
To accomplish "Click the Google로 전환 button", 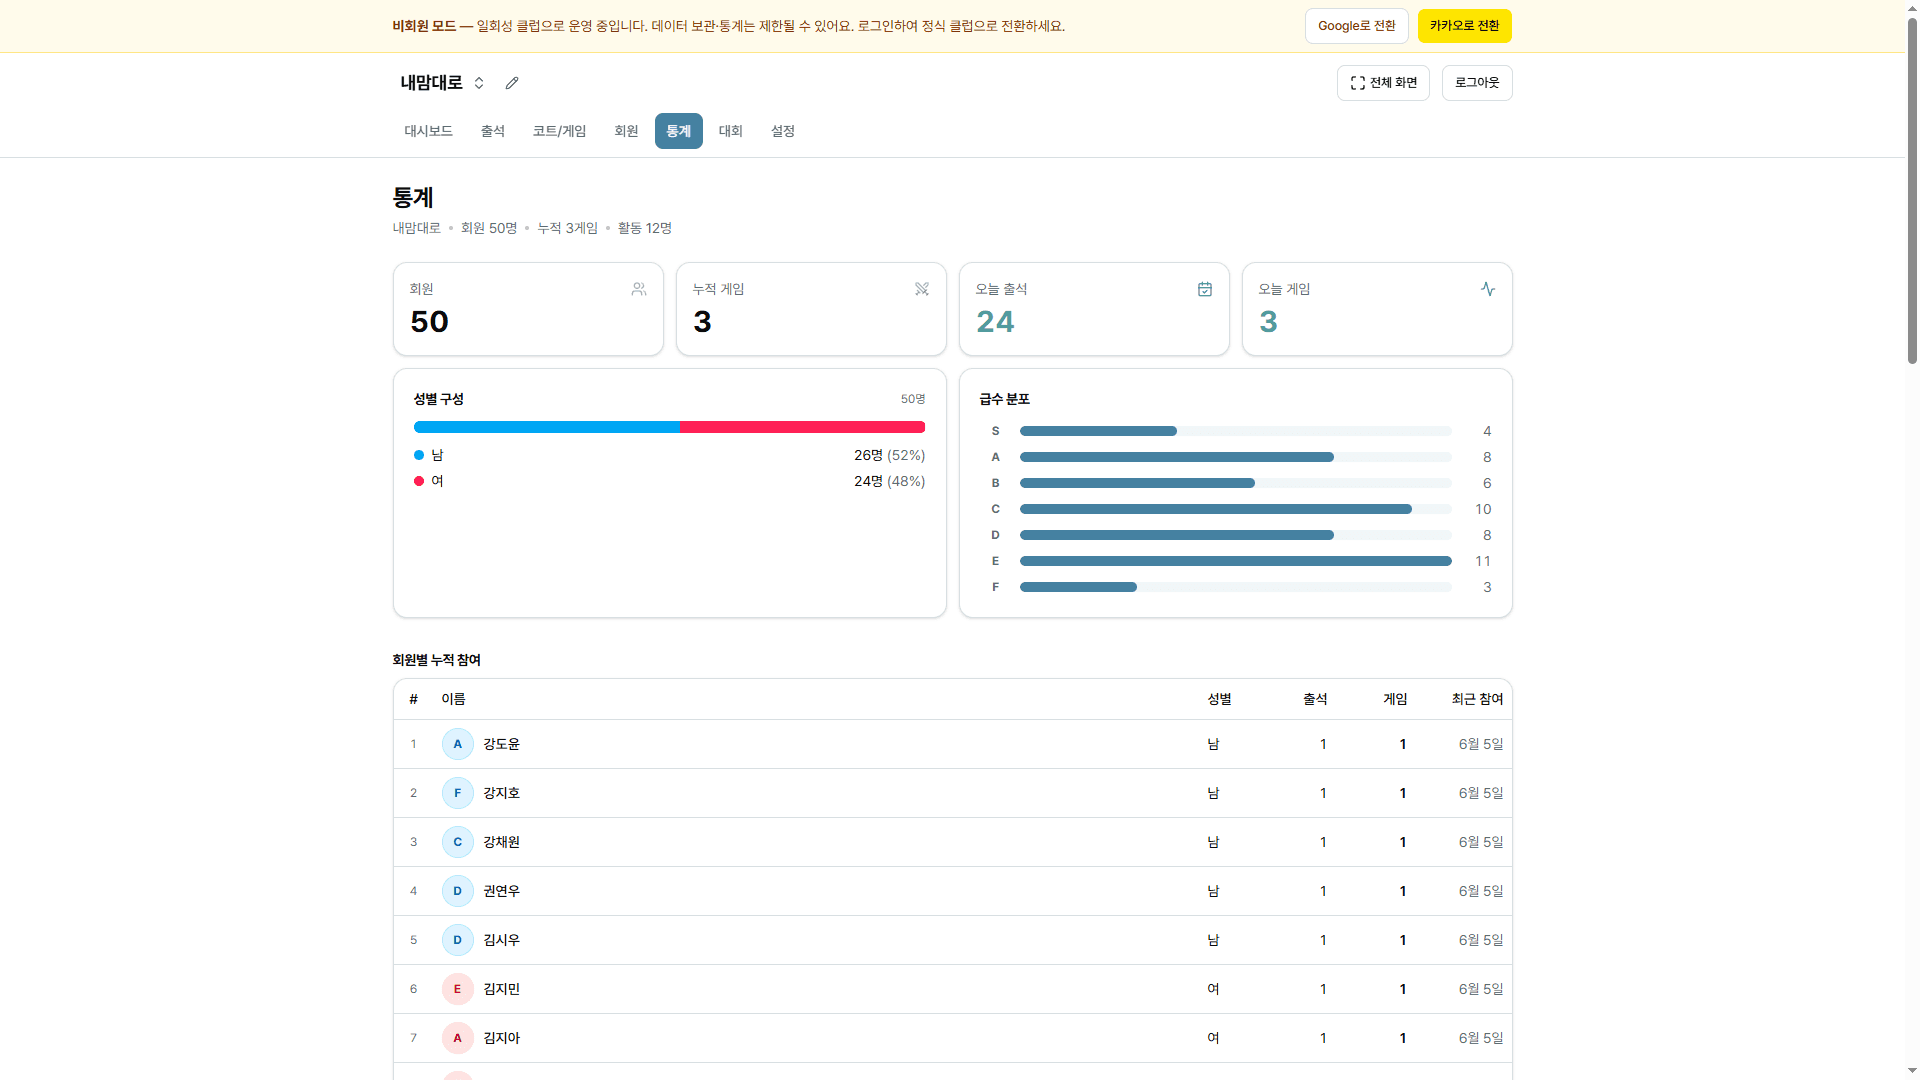I will pos(1356,26).
